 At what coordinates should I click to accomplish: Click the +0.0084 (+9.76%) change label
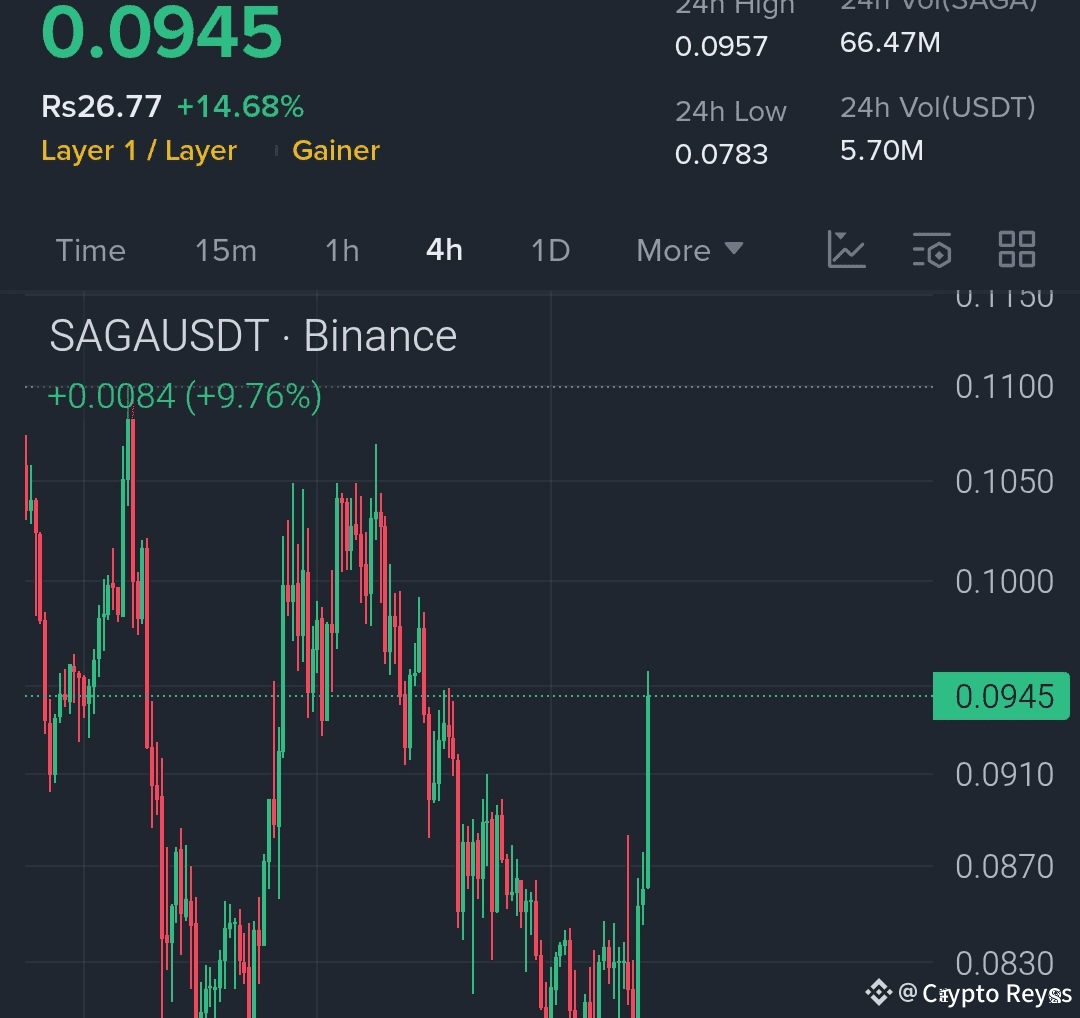coord(184,396)
